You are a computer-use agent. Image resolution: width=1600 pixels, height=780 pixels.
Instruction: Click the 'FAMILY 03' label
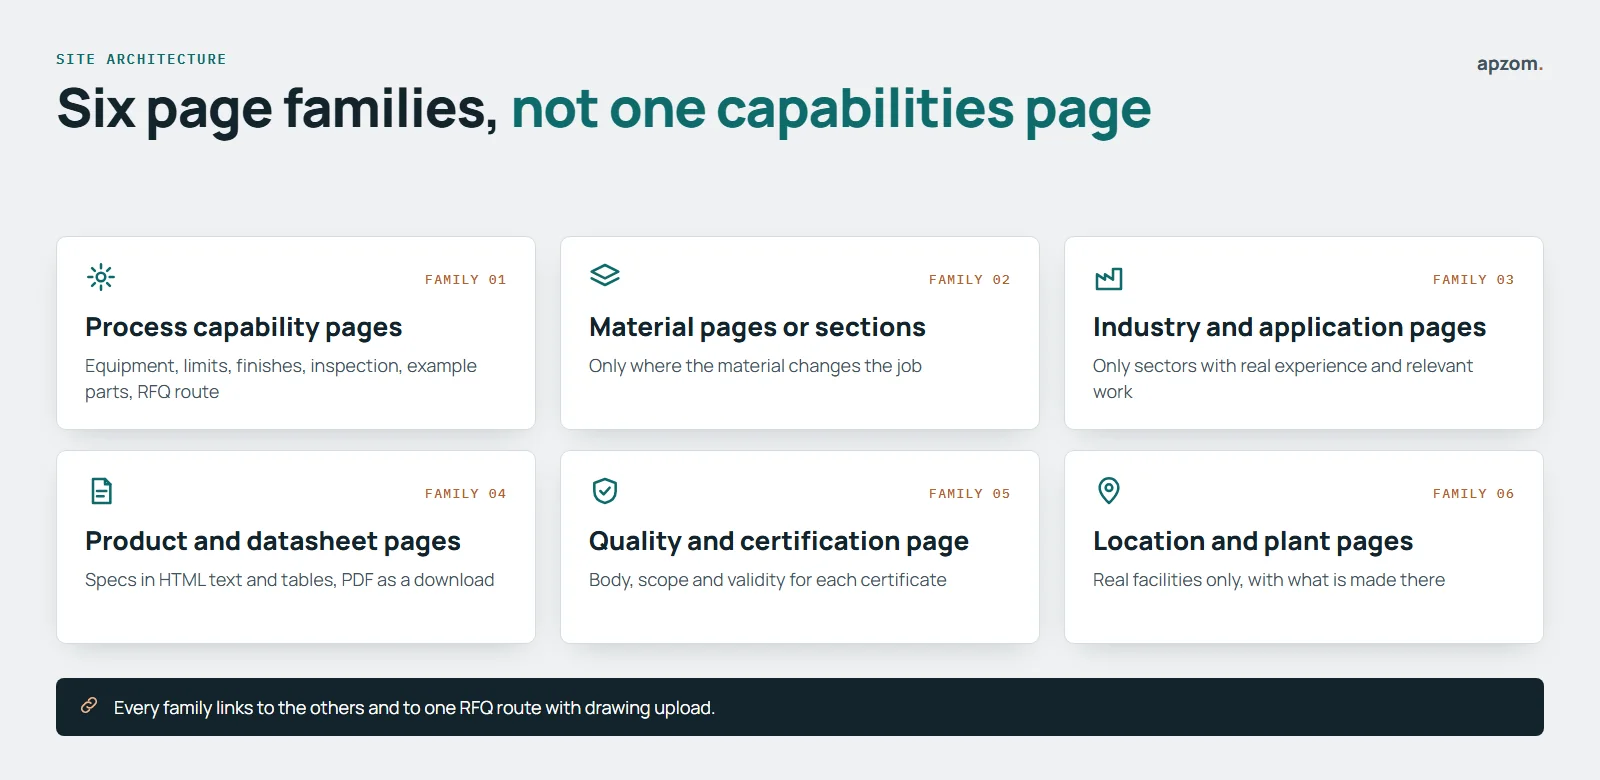click(1474, 280)
